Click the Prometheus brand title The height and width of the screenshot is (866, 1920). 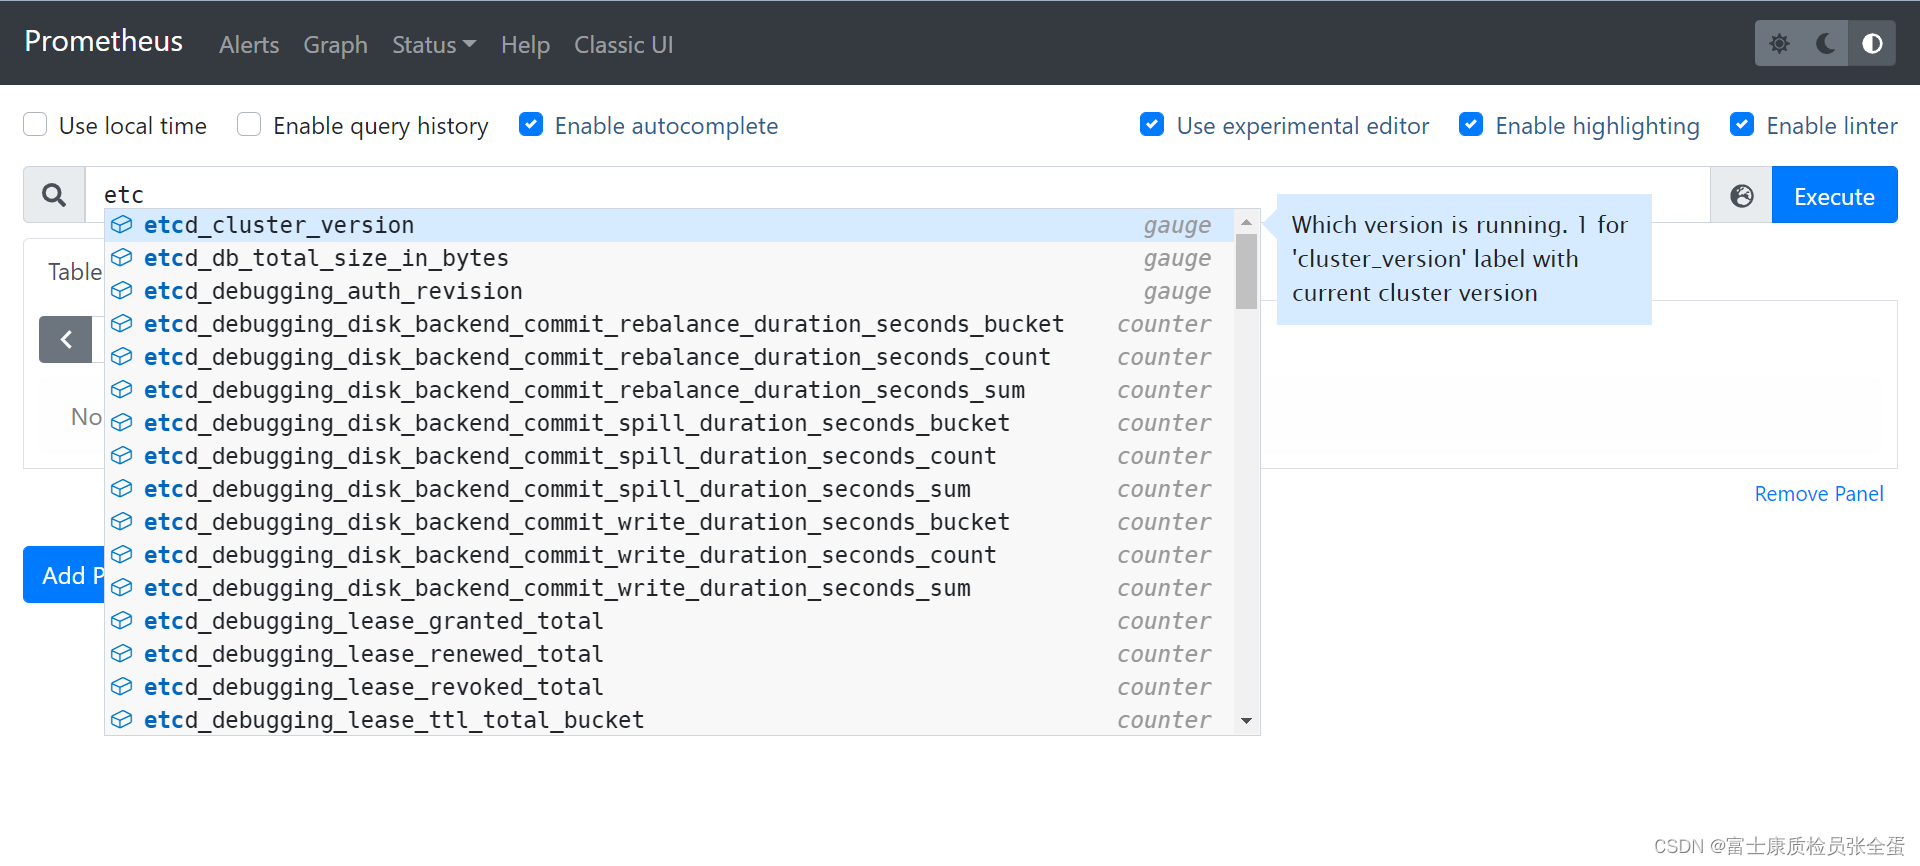click(x=104, y=41)
